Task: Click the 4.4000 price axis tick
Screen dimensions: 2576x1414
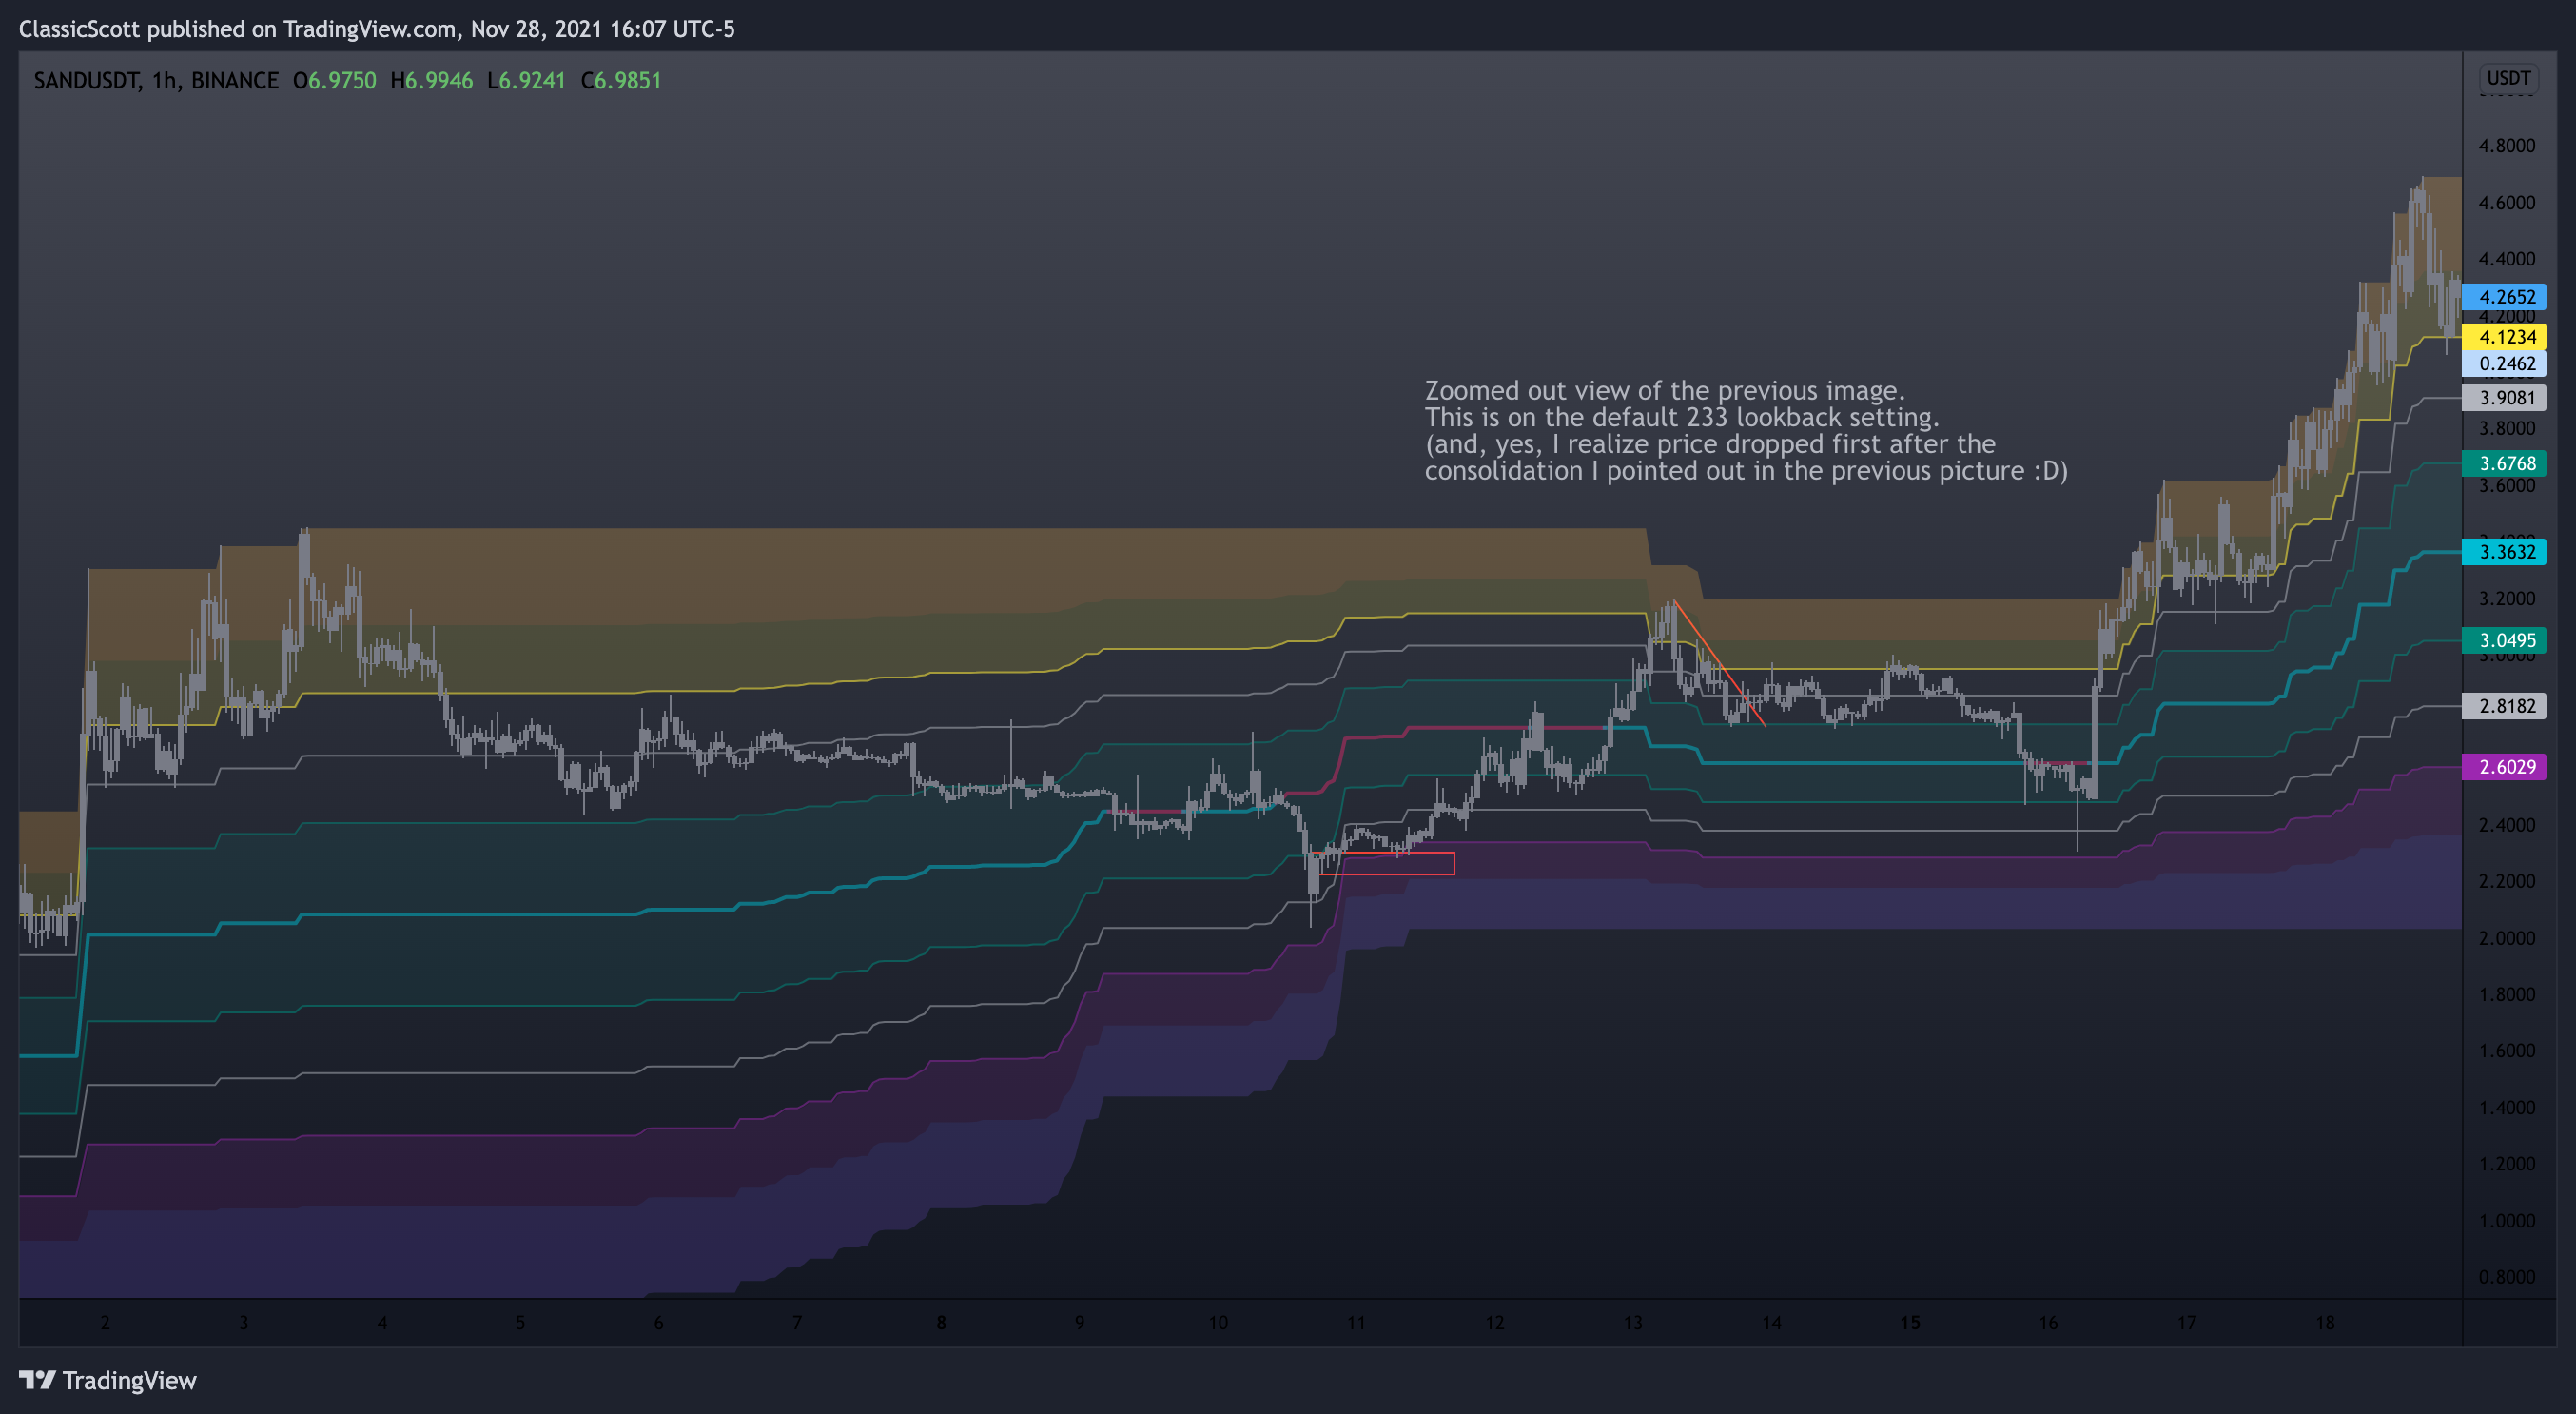Action: (x=2507, y=258)
